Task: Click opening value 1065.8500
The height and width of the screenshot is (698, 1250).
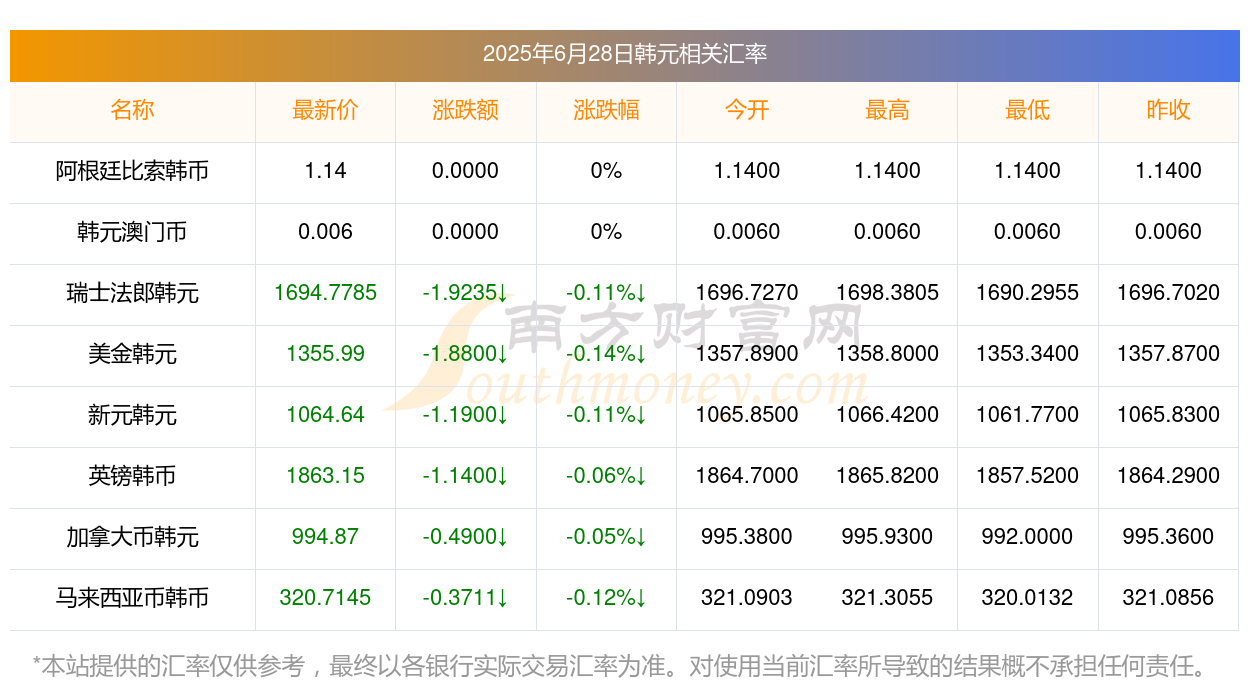Action: click(747, 415)
